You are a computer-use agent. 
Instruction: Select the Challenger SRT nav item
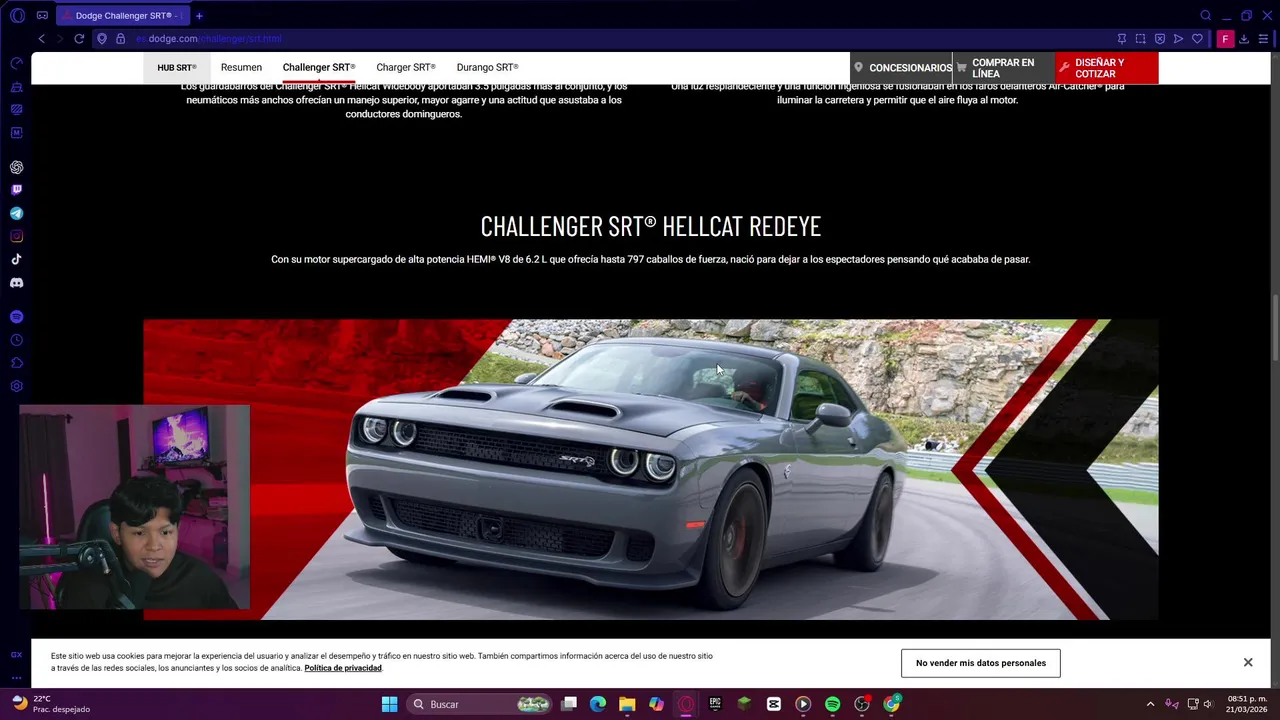(x=319, y=68)
